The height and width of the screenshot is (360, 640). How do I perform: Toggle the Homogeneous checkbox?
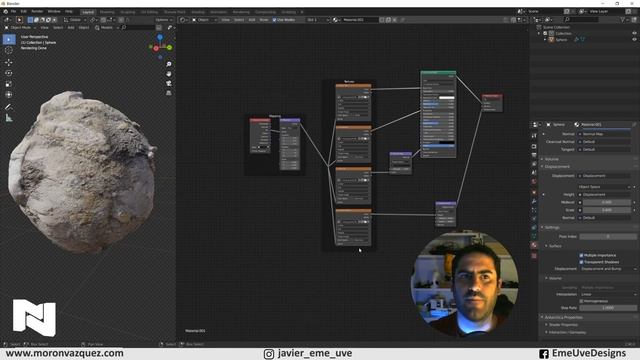[x=581, y=301]
